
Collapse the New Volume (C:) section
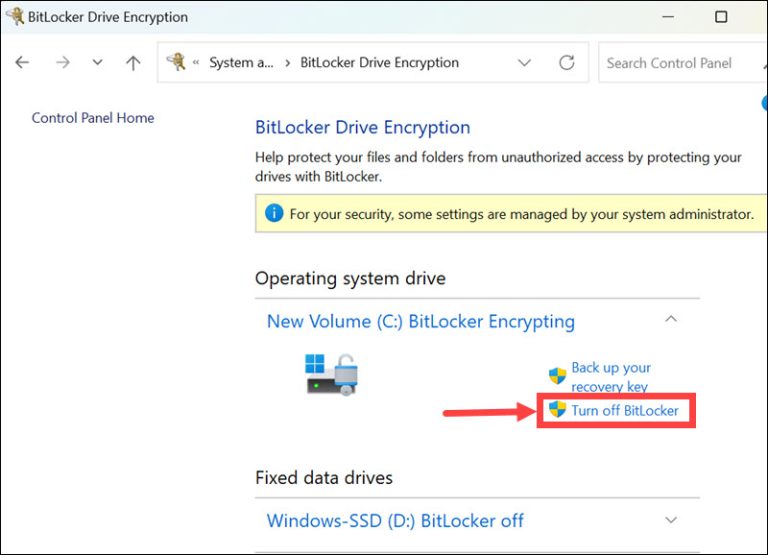tap(671, 319)
